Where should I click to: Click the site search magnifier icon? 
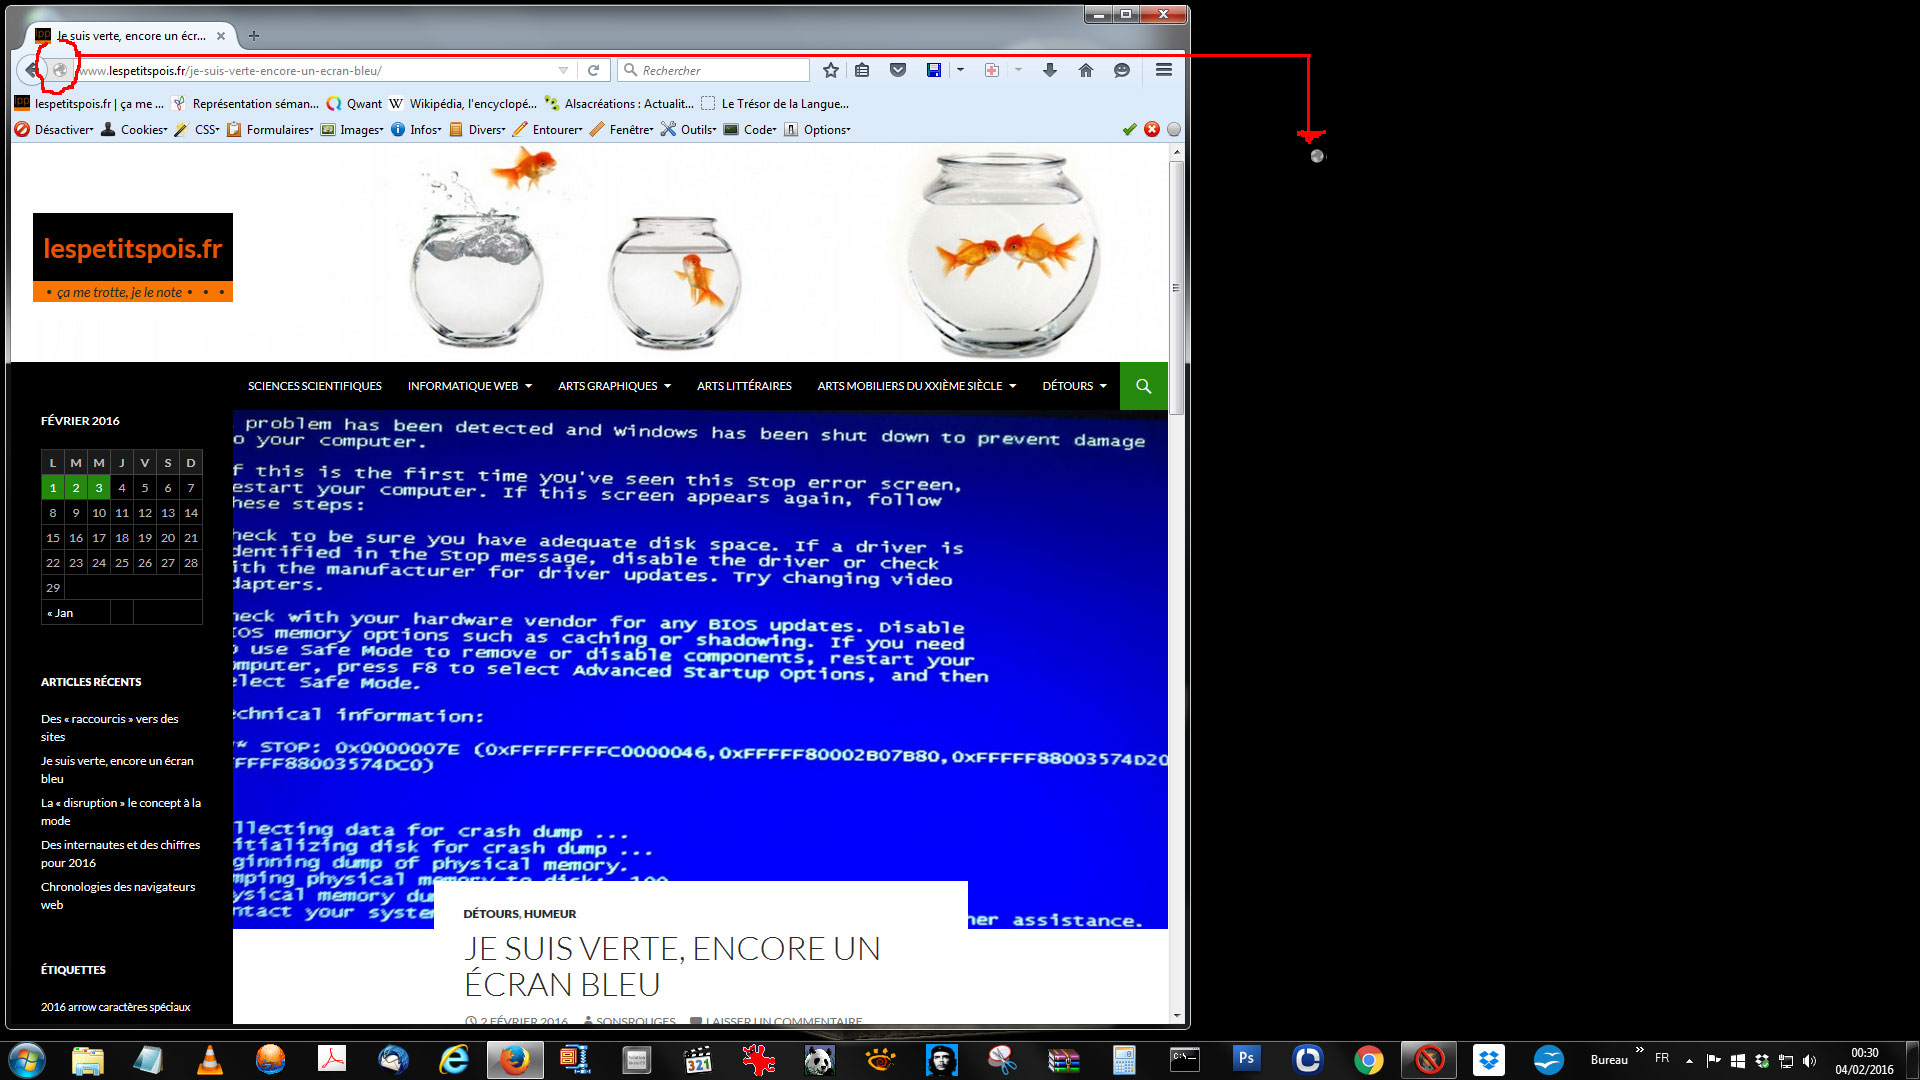tap(1143, 386)
